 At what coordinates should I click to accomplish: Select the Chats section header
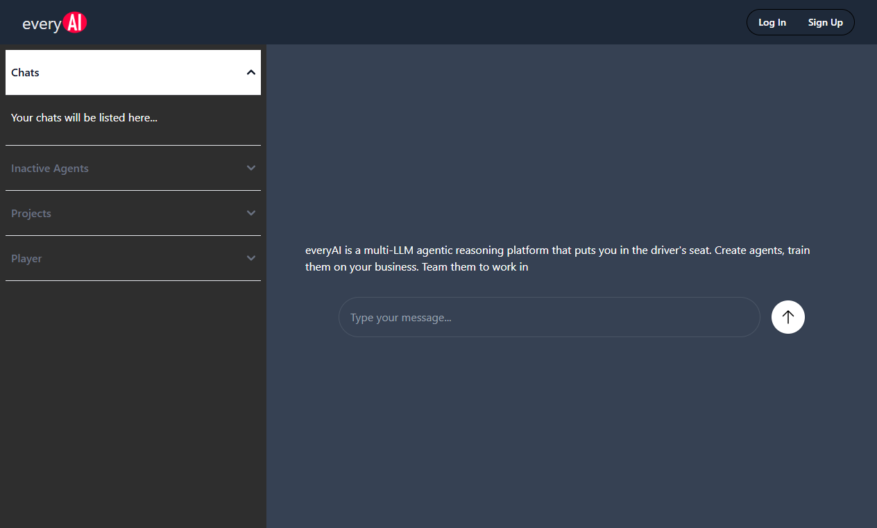pyautogui.click(x=133, y=72)
